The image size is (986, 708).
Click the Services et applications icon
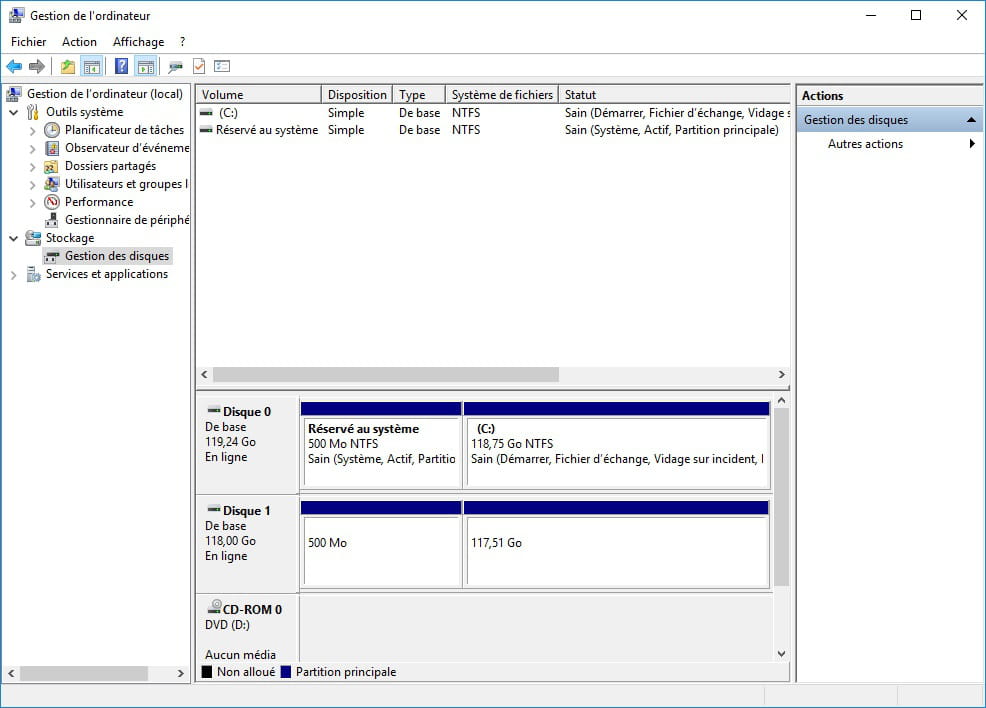(33, 274)
